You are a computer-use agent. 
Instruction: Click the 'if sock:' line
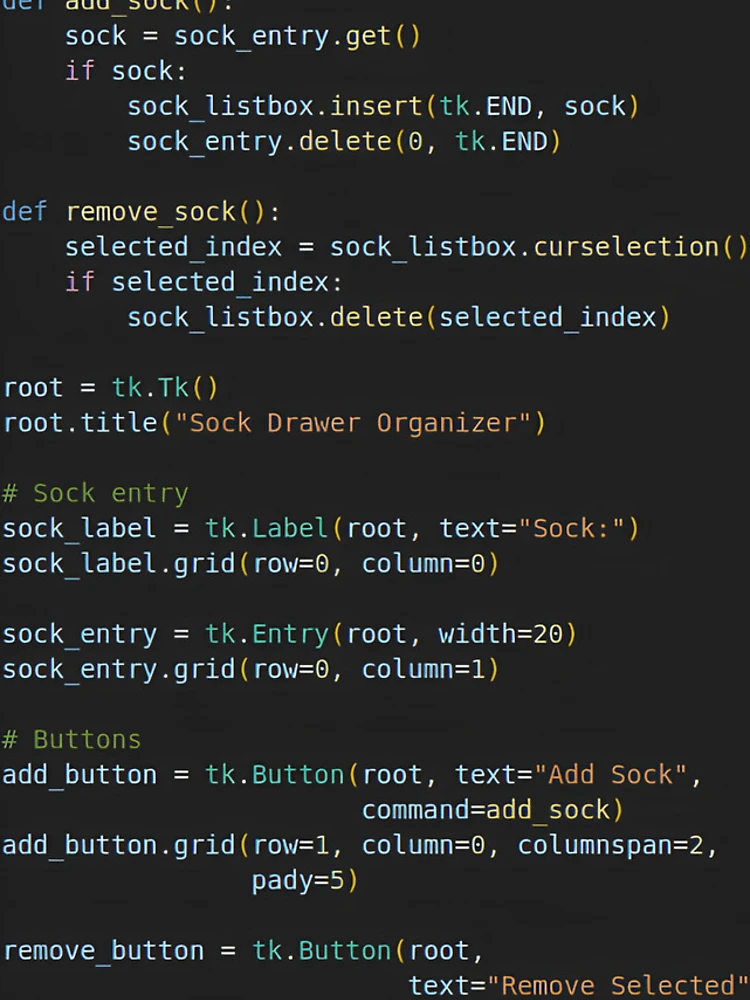click(126, 71)
